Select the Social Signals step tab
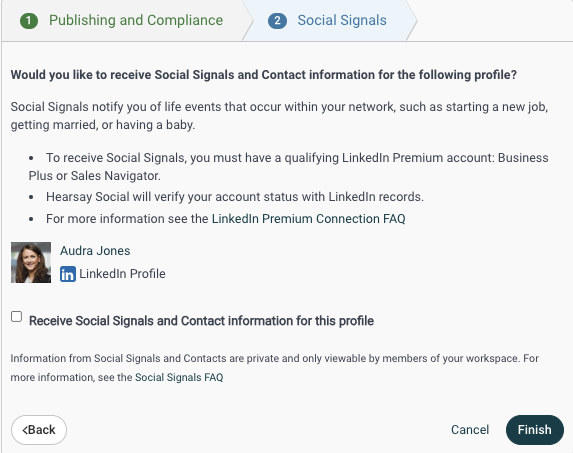Image resolution: width=573 pixels, height=453 pixels. 342,20
